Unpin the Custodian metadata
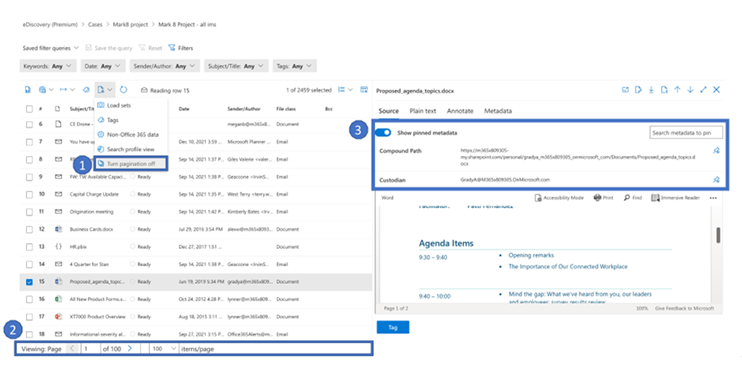This screenshot has width=742, height=367. [x=716, y=180]
